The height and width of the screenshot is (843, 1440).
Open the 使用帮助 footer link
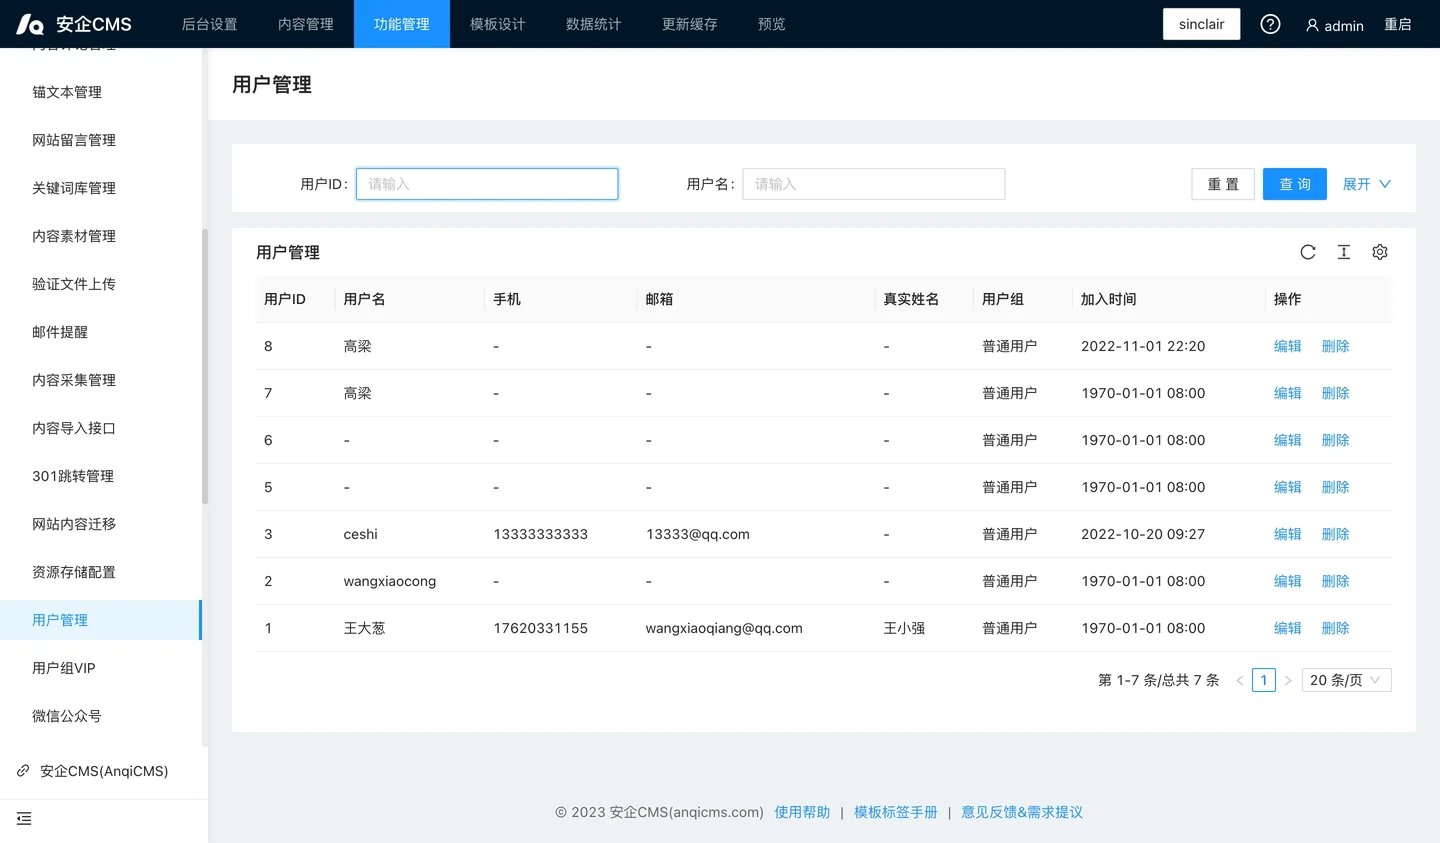[802, 812]
